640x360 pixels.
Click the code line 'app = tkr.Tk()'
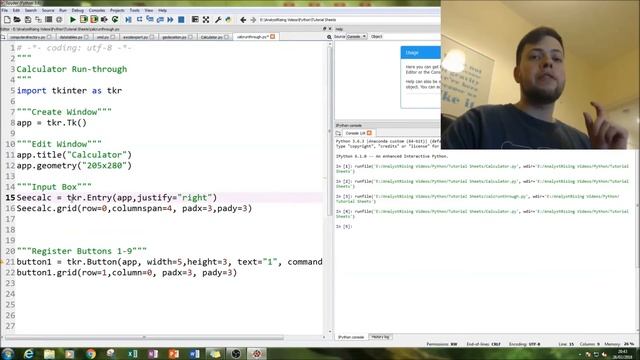(x=52, y=123)
